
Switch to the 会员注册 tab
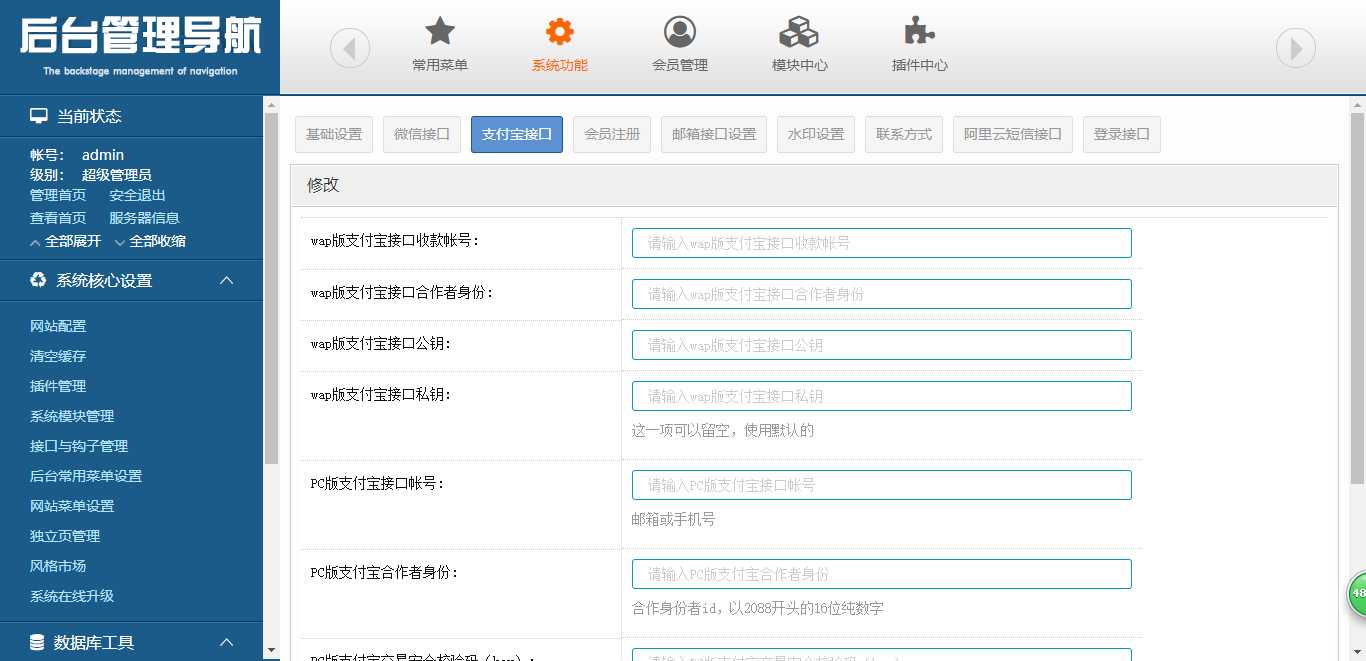612,134
